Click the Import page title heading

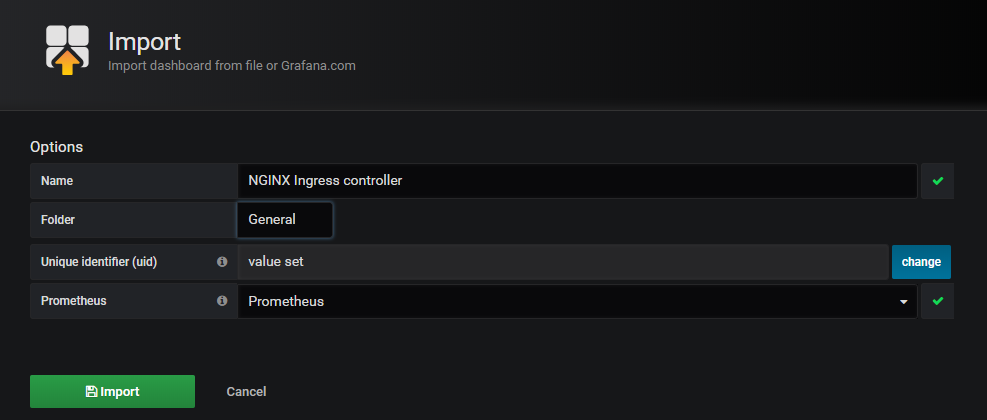(144, 42)
